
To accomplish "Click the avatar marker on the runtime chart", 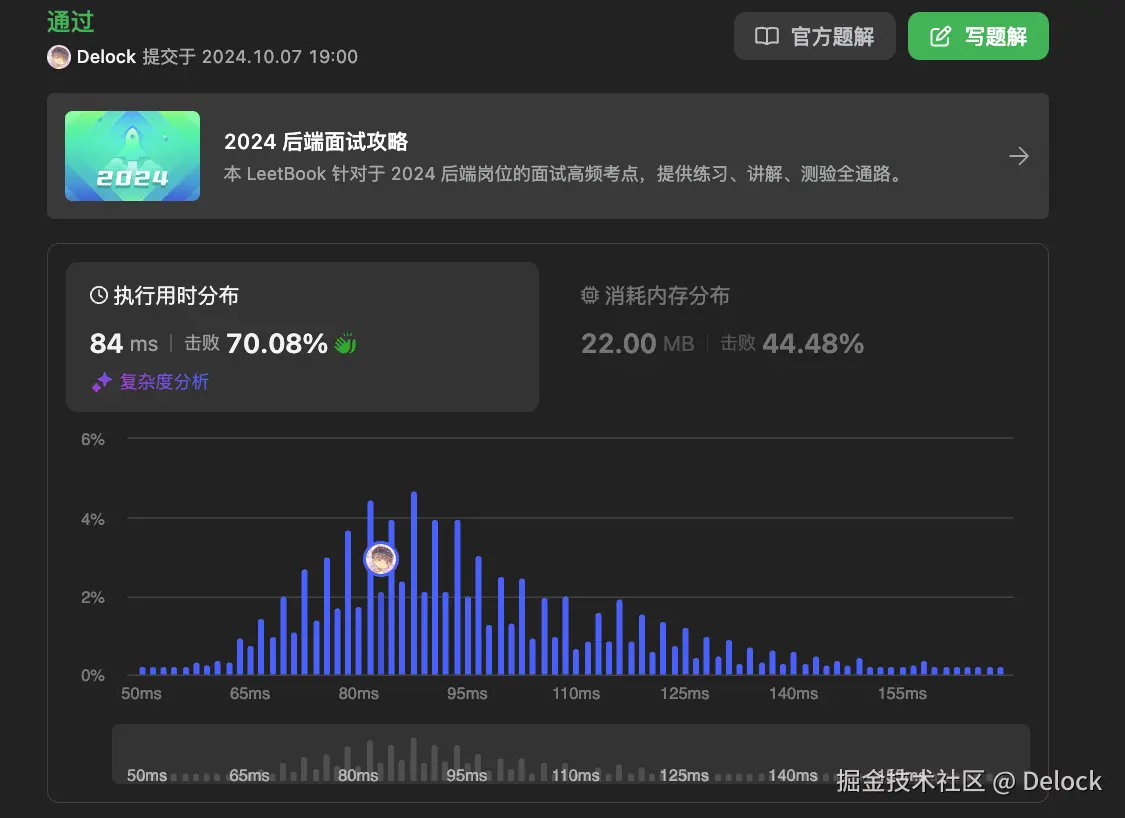I will coord(380,559).
